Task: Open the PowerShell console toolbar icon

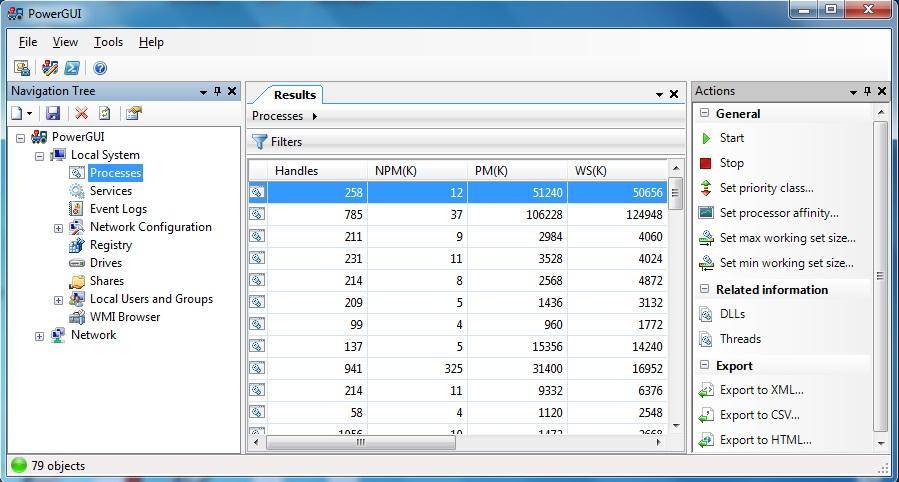Action: point(72,68)
